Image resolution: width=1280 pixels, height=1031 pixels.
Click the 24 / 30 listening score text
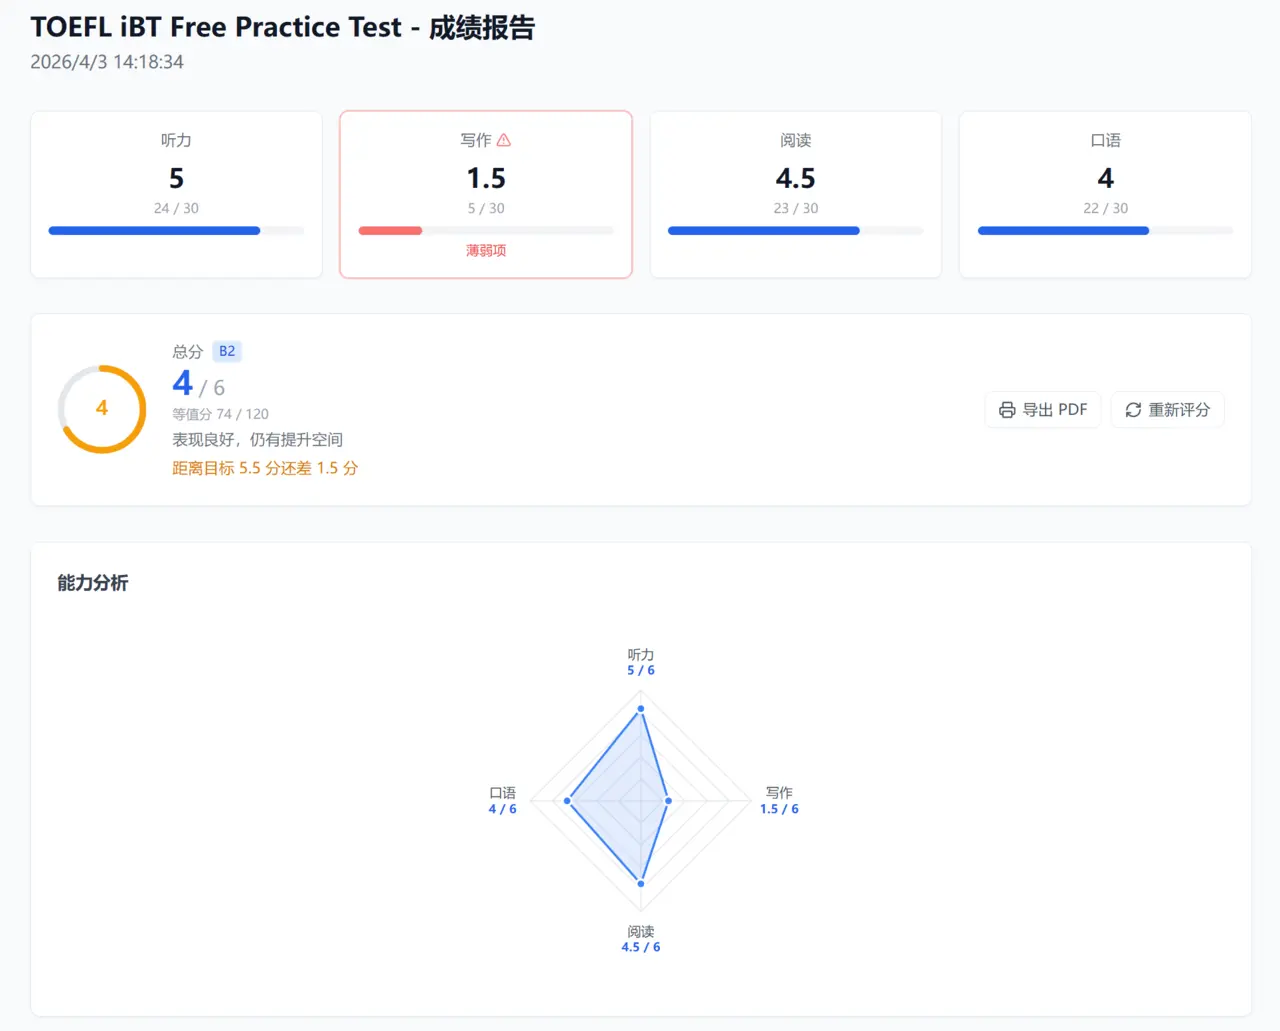pyautogui.click(x=176, y=208)
